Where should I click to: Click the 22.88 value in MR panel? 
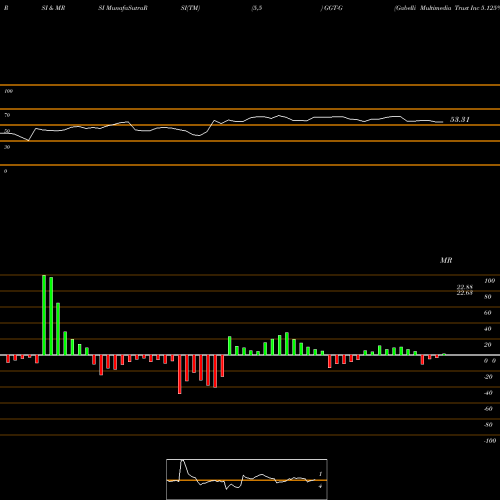[465, 287]
